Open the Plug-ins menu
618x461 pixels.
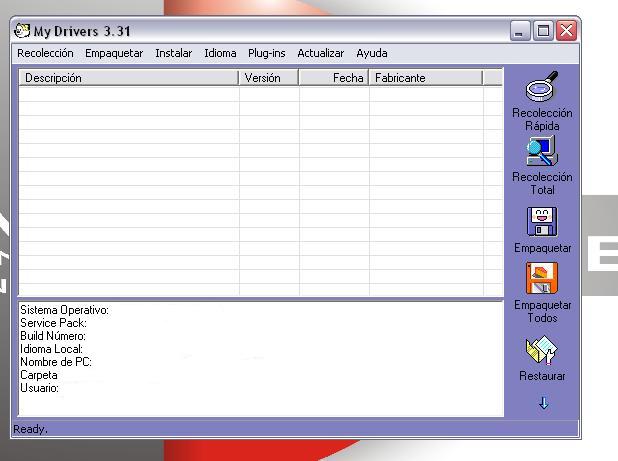[266, 53]
